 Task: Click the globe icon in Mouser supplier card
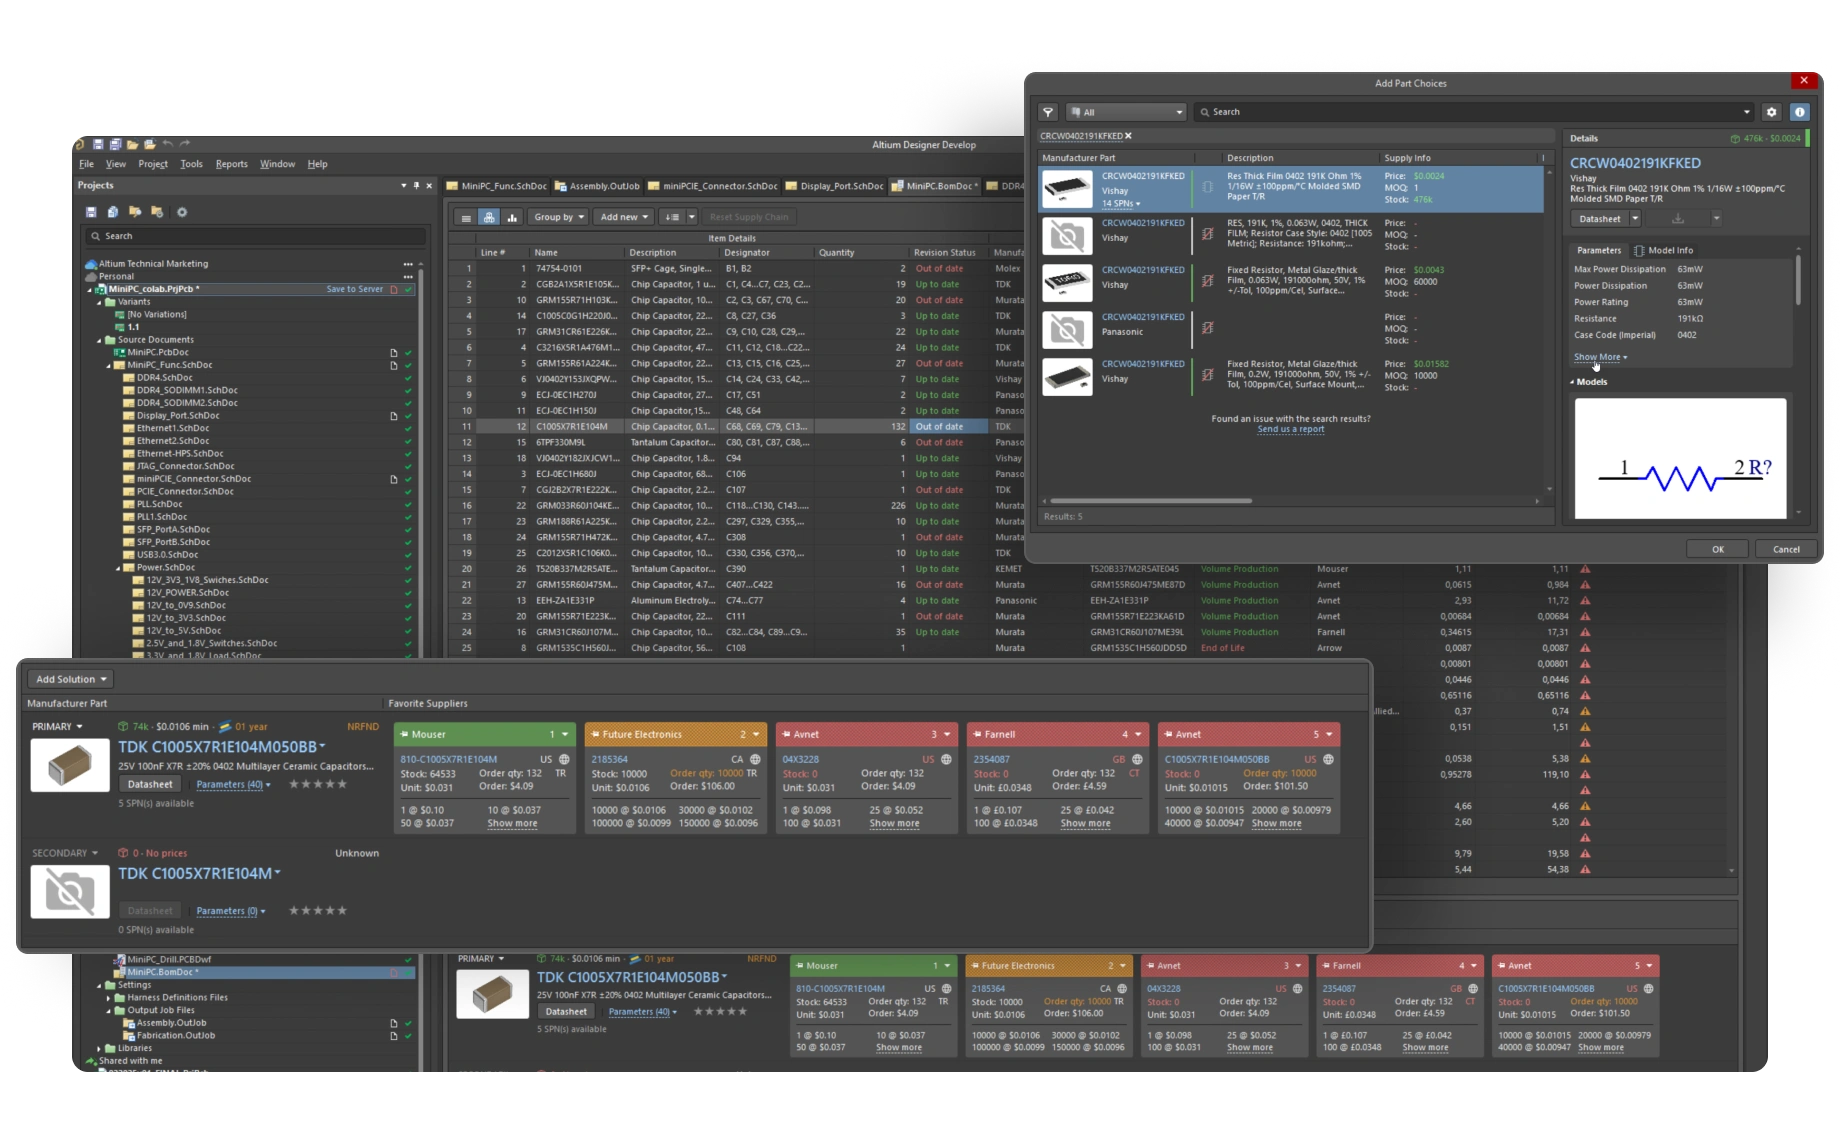(564, 759)
